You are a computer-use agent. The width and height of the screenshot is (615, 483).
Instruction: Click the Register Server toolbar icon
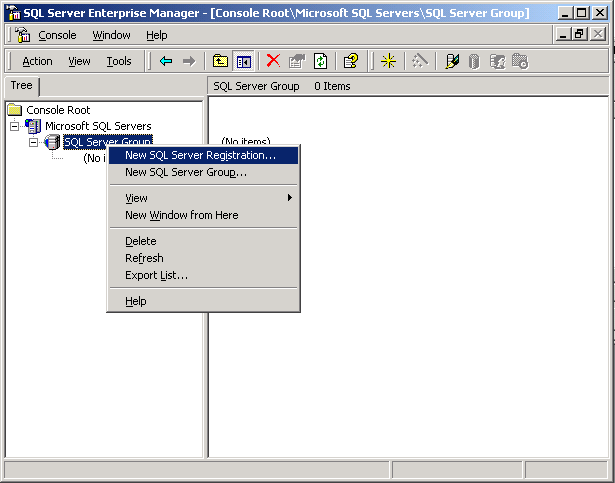pos(452,61)
